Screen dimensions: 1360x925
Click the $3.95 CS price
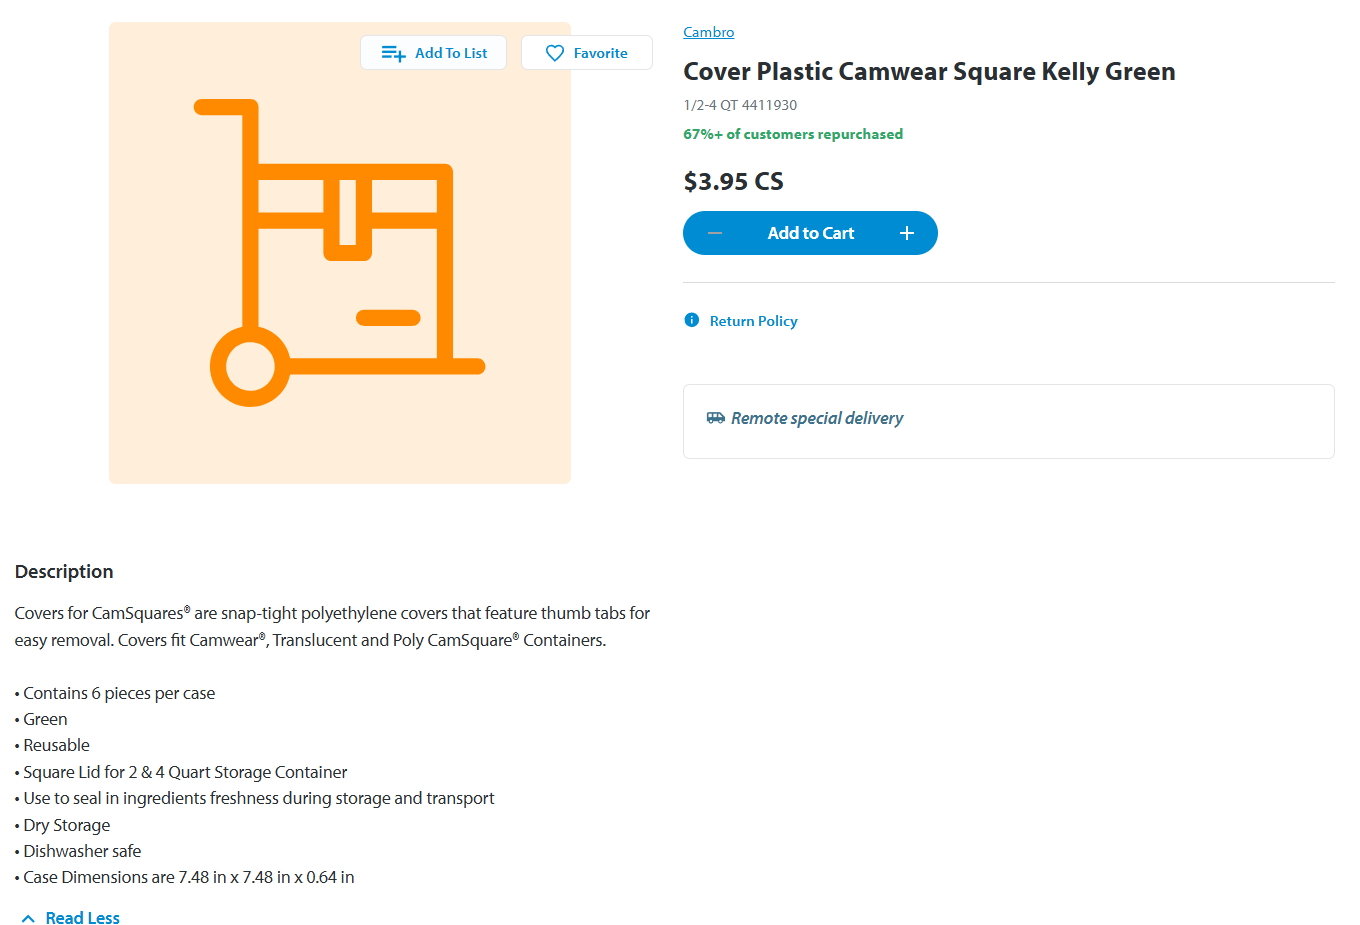pyautogui.click(x=733, y=181)
